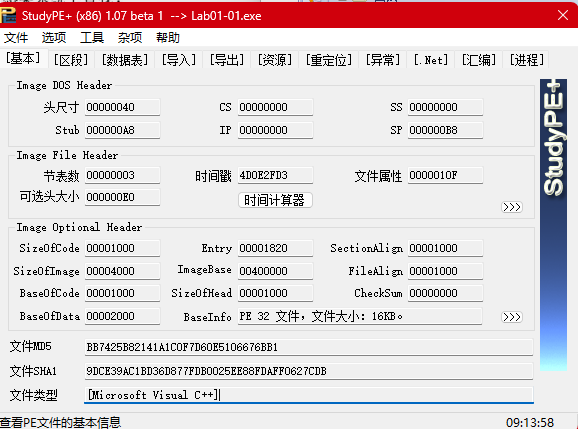Click the CS field in DOS Header
This screenshot has width=578, height=429.
(275, 107)
